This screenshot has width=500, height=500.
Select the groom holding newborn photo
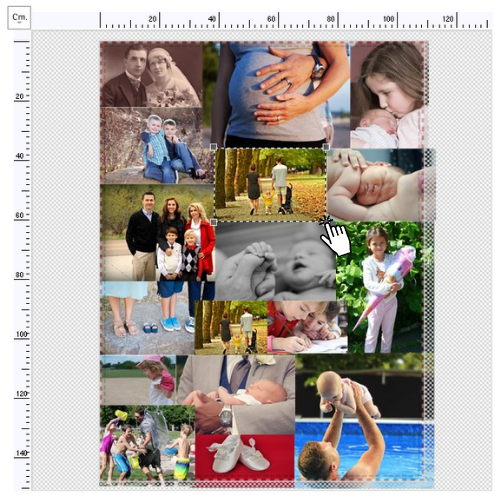coord(236,395)
